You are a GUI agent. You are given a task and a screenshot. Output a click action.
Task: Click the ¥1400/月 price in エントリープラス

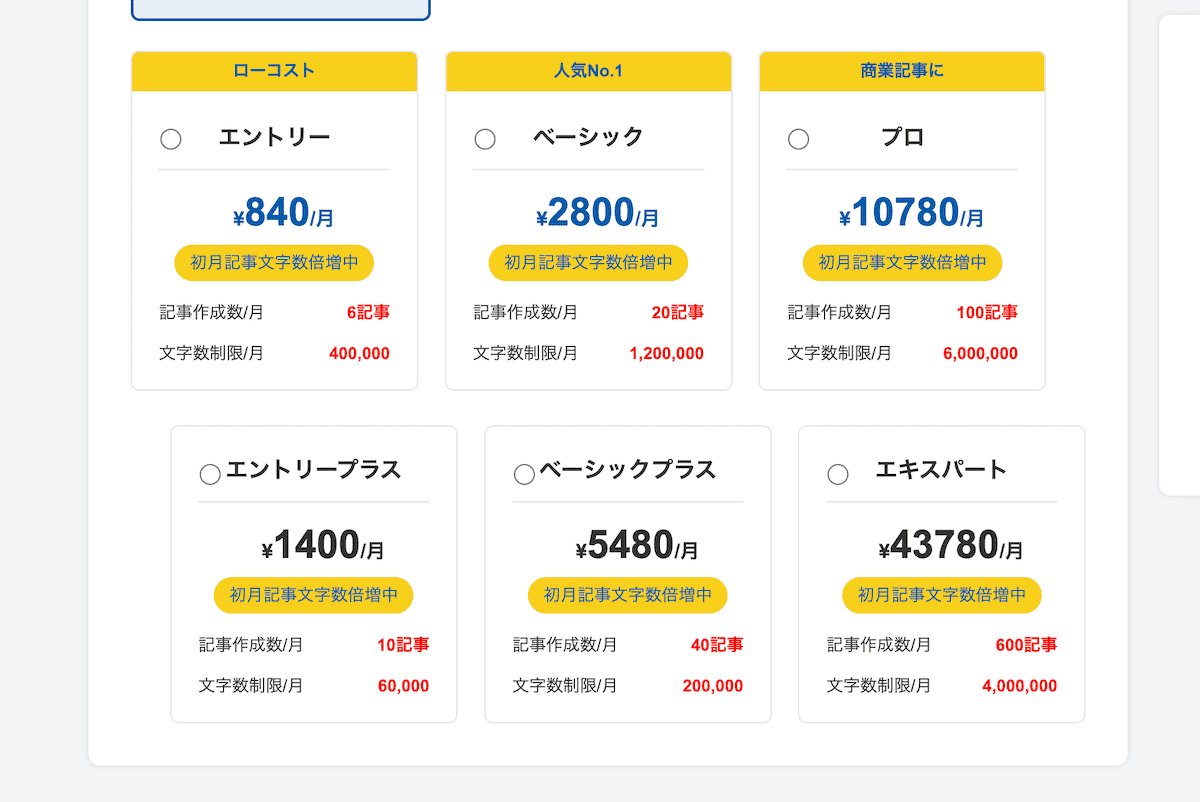[x=322, y=547]
